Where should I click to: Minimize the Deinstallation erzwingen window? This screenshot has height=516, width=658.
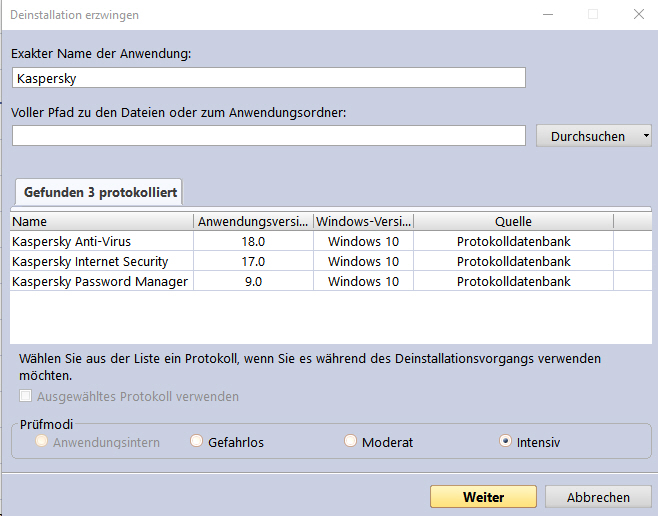tap(548, 15)
